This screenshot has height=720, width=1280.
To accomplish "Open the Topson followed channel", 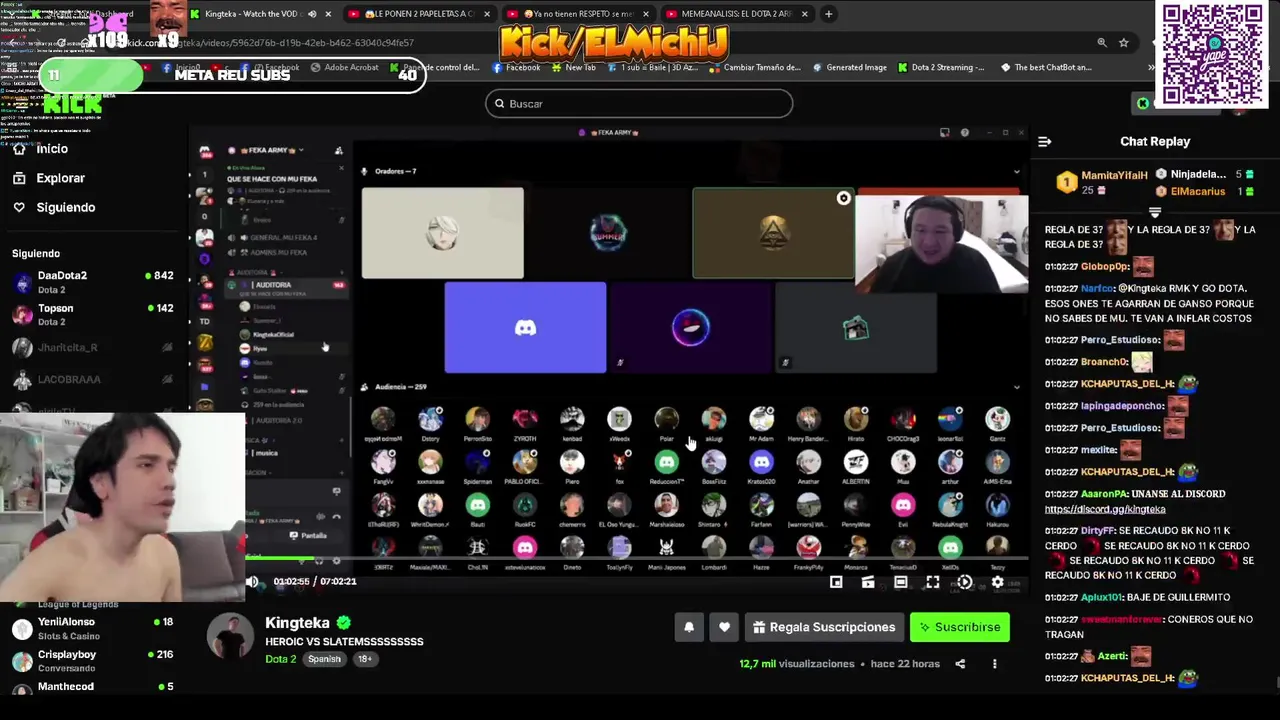I will [x=93, y=315].
